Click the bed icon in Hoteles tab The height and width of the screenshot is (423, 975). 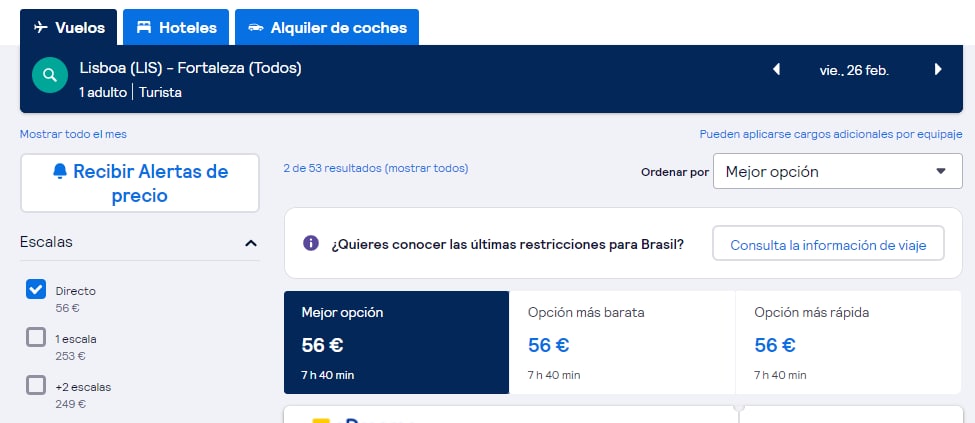[144, 27]
